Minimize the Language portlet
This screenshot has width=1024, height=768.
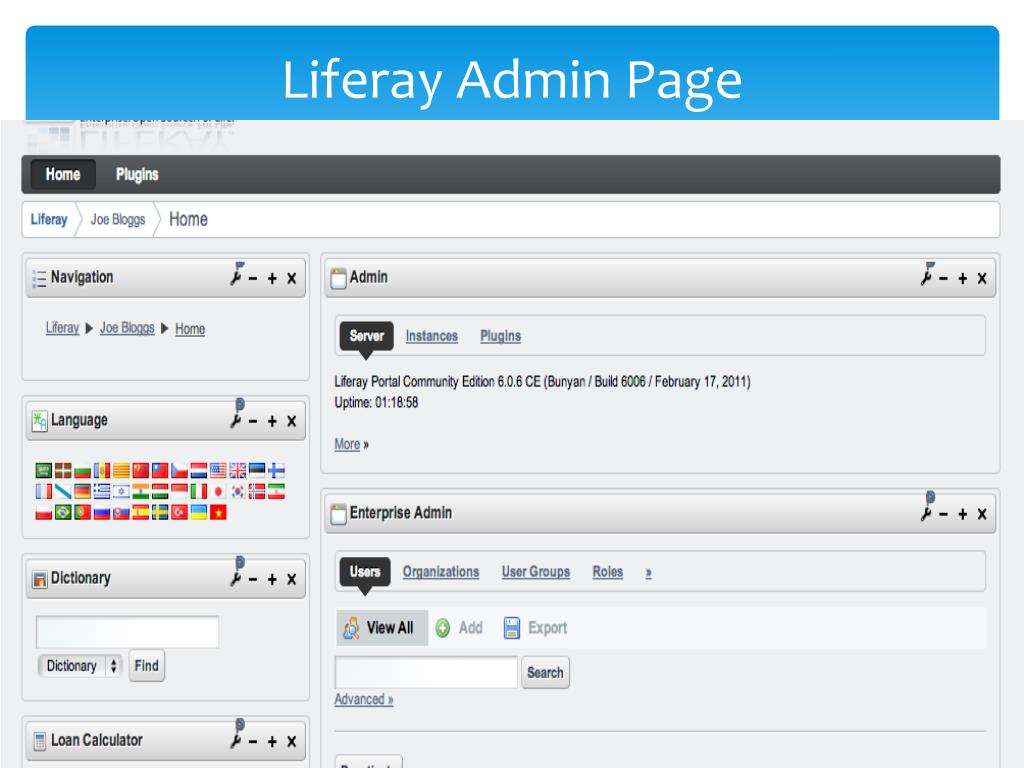(x=253, y=422)
